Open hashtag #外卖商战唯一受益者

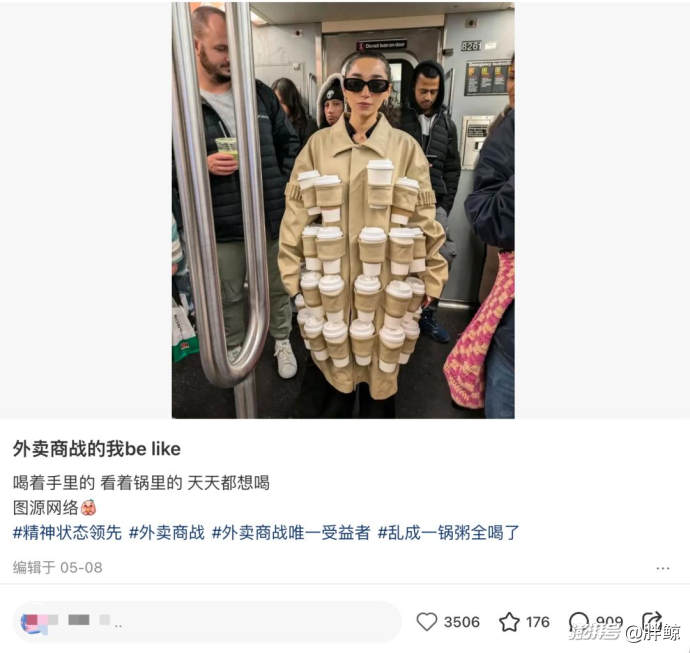[291, 532]
